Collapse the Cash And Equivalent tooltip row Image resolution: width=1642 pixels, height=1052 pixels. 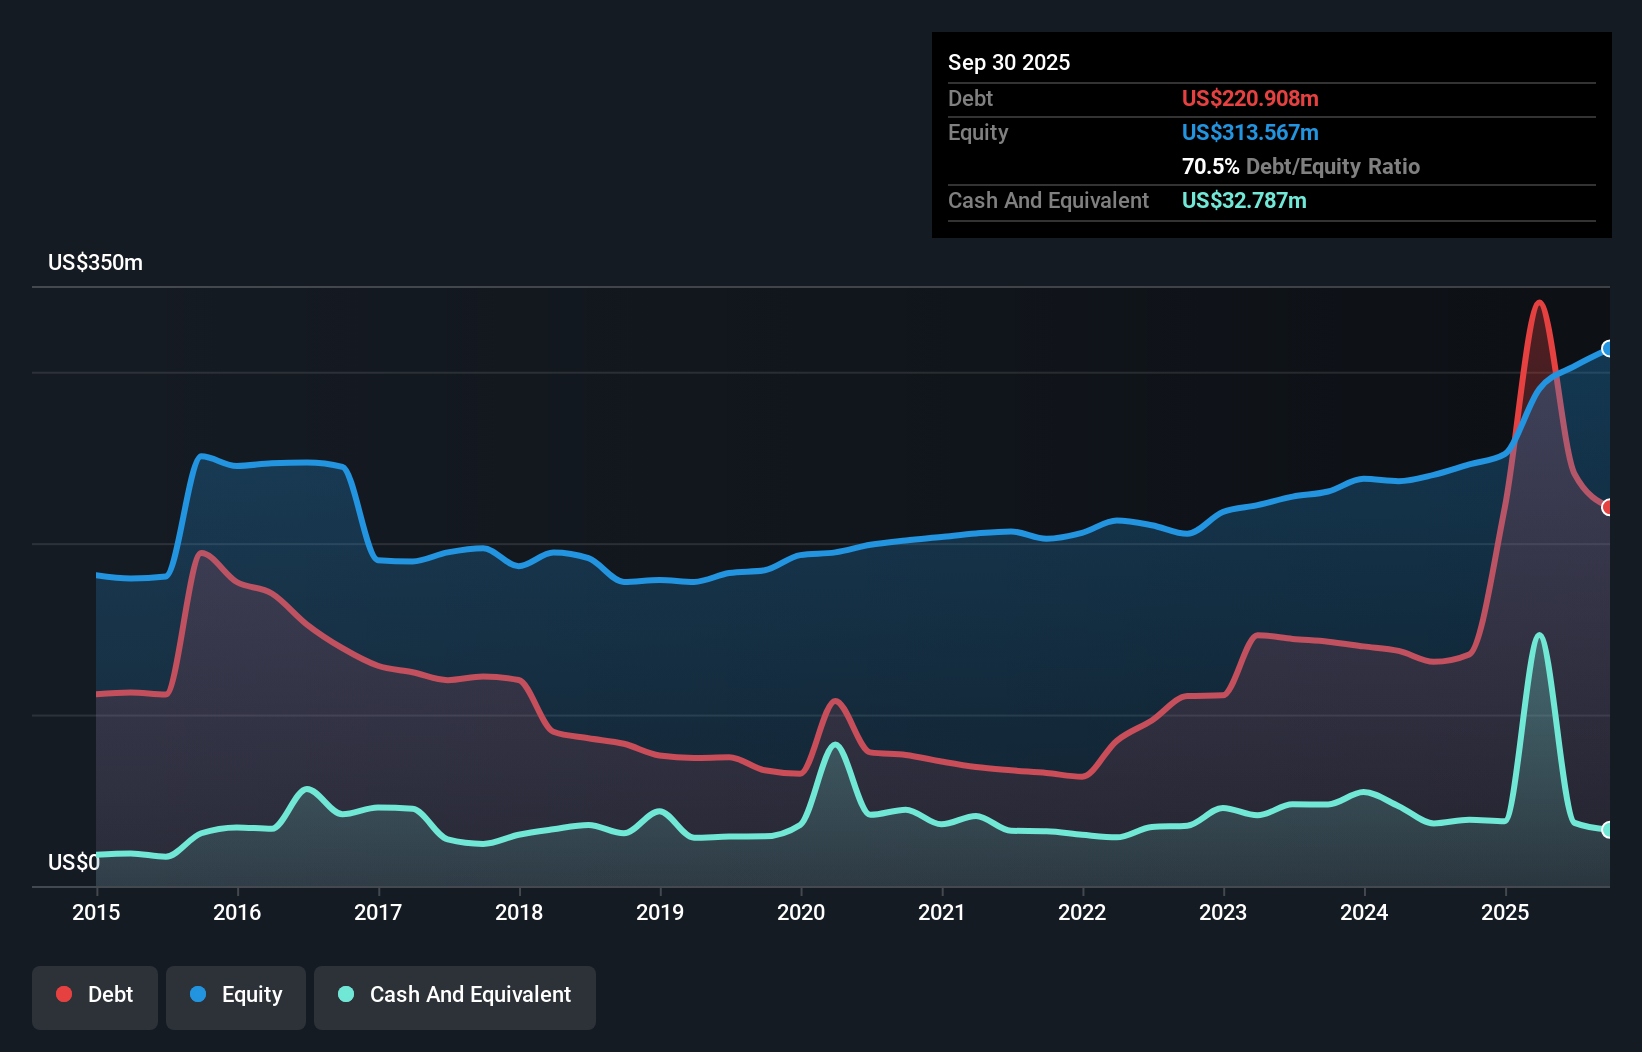point(1048,200)
